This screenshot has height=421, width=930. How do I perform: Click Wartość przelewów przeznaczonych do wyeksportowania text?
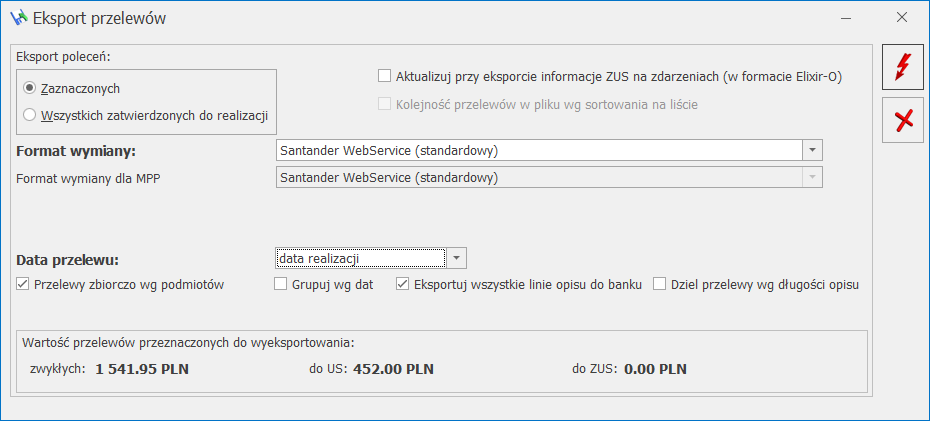pyautogui.click(x=188, y=343)
